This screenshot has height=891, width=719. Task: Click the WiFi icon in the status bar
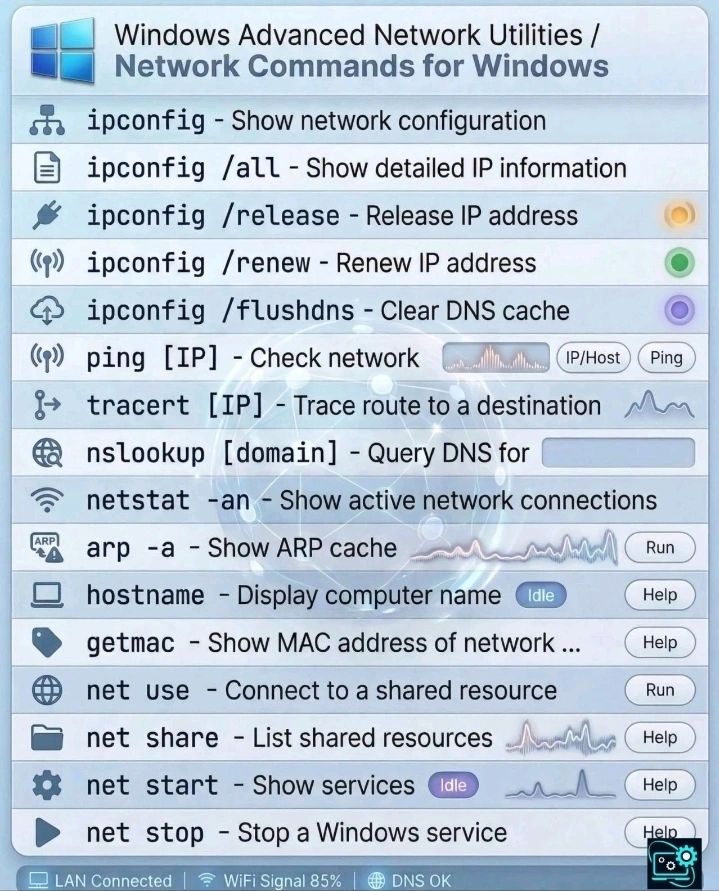(207, 880)
